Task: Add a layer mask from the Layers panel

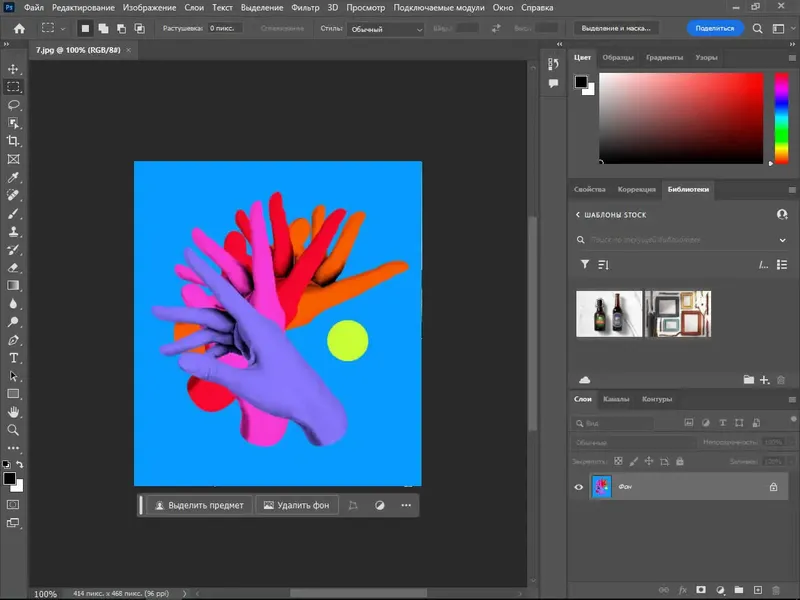Action: 701,589
